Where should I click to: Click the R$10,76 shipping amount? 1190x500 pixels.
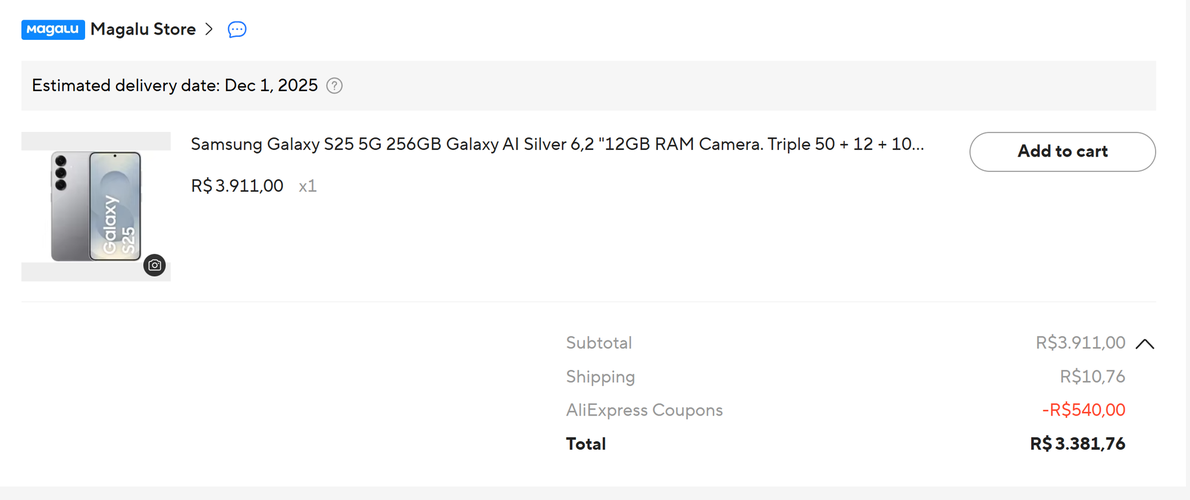(1093, 377)
